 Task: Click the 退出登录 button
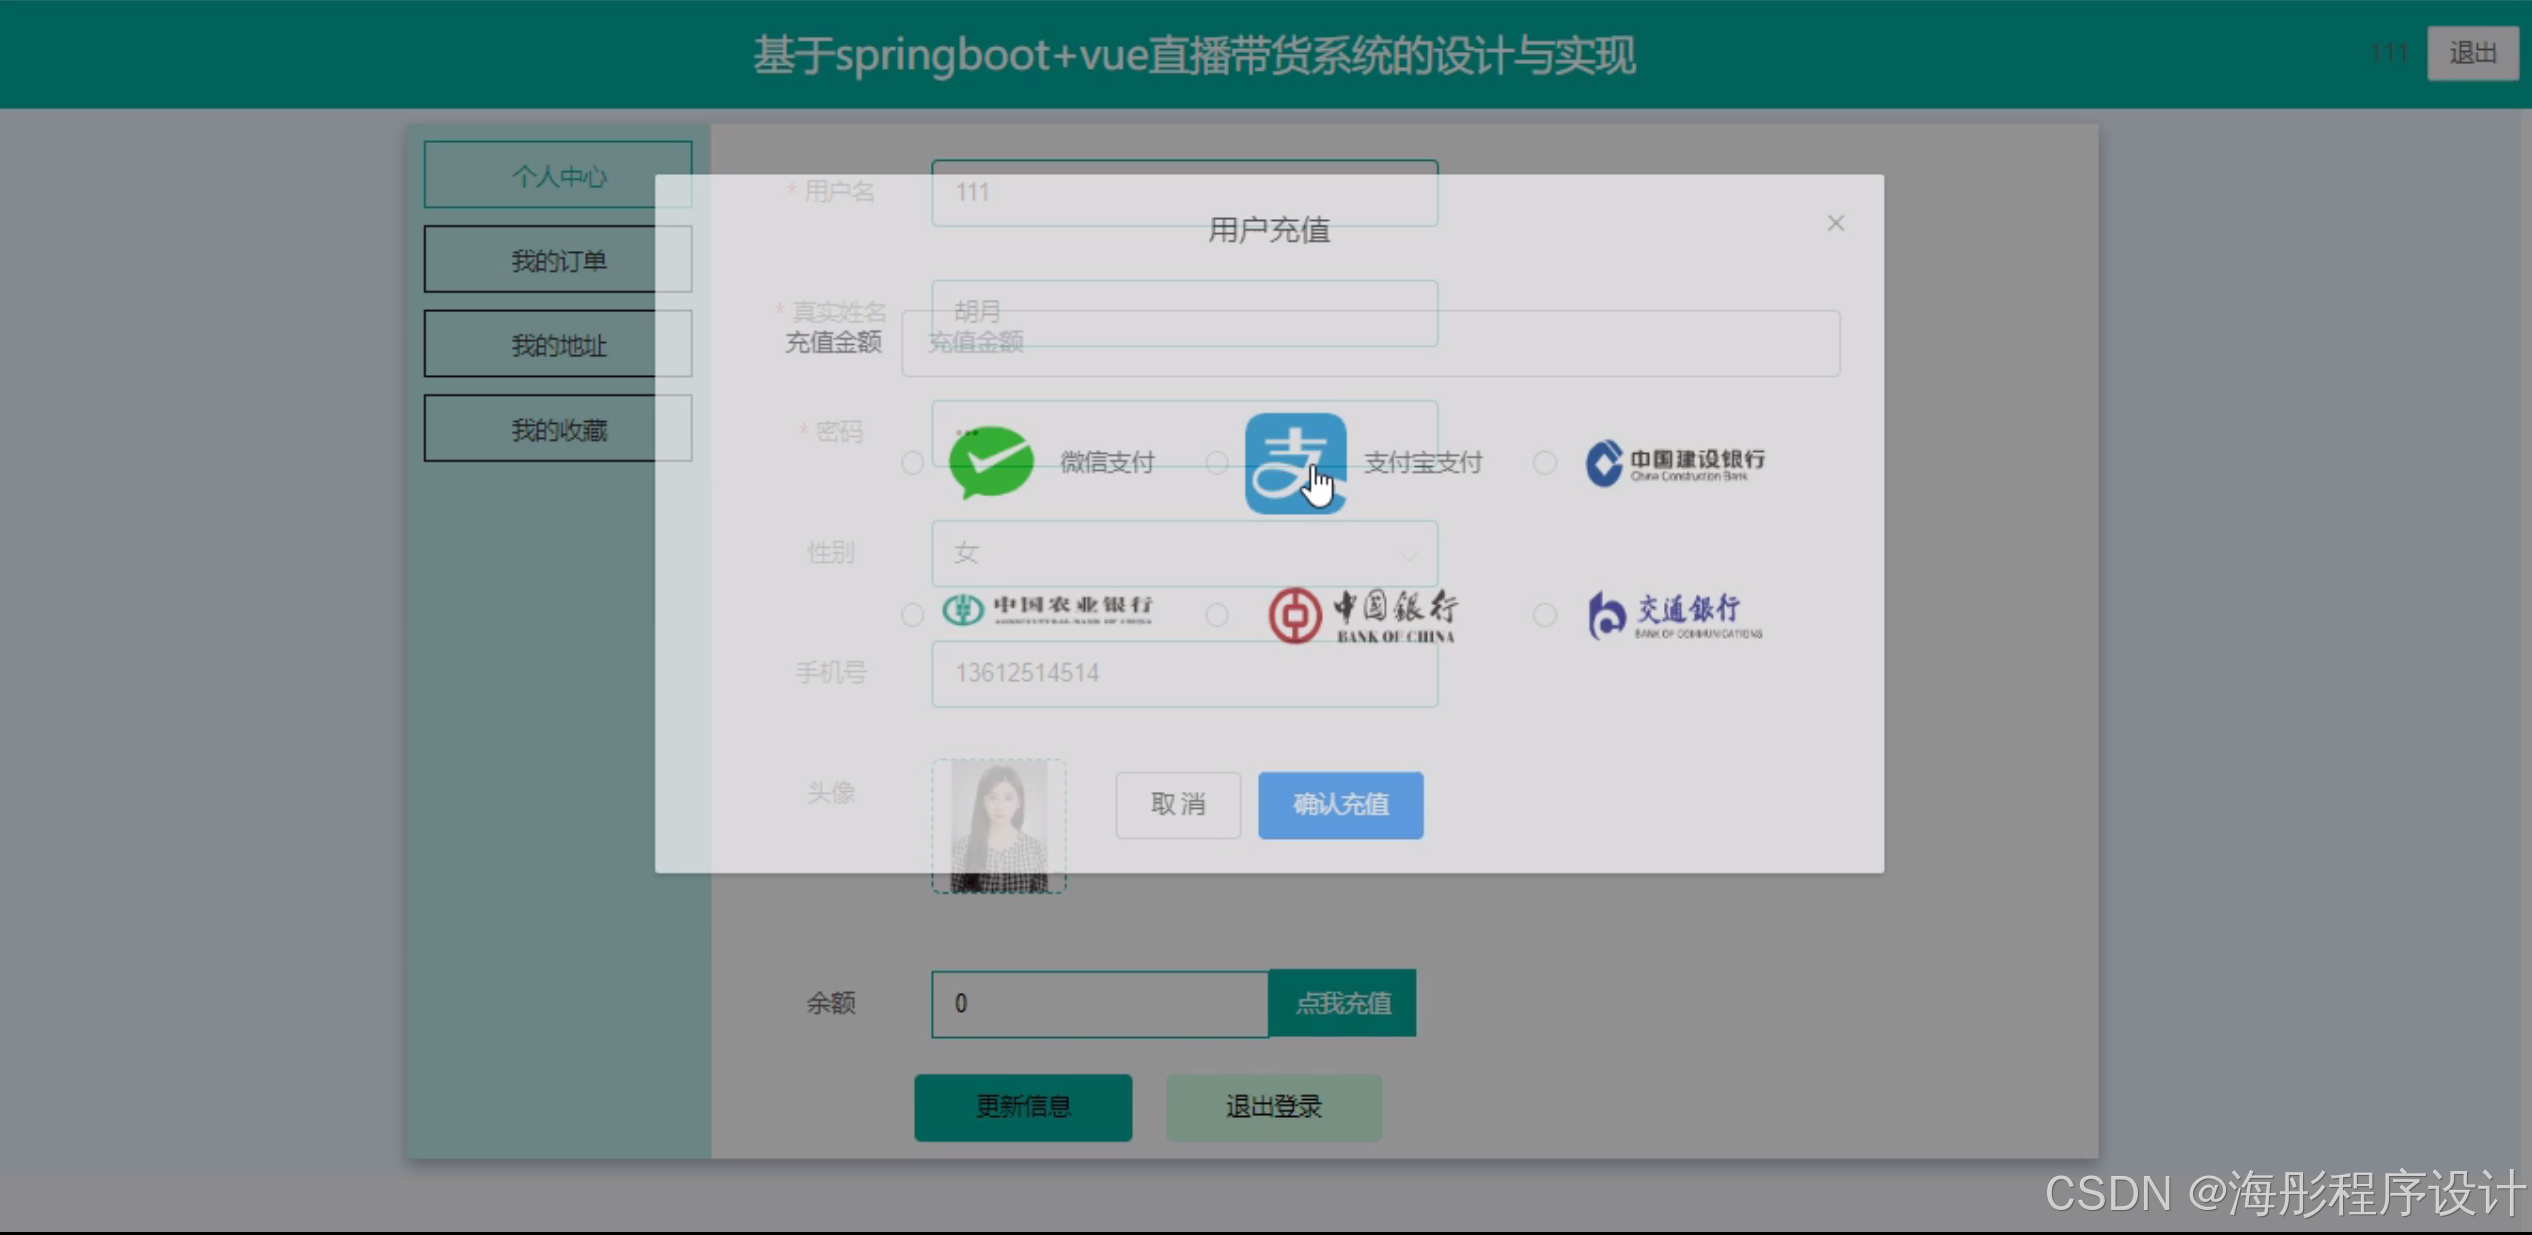click(1274, 1107)
